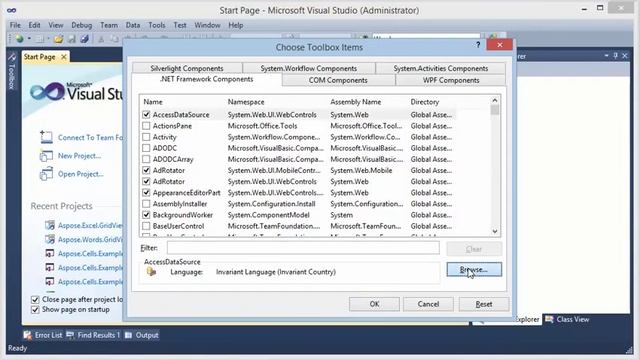
Task: Open the Window menu
Action: pos(207,25)
